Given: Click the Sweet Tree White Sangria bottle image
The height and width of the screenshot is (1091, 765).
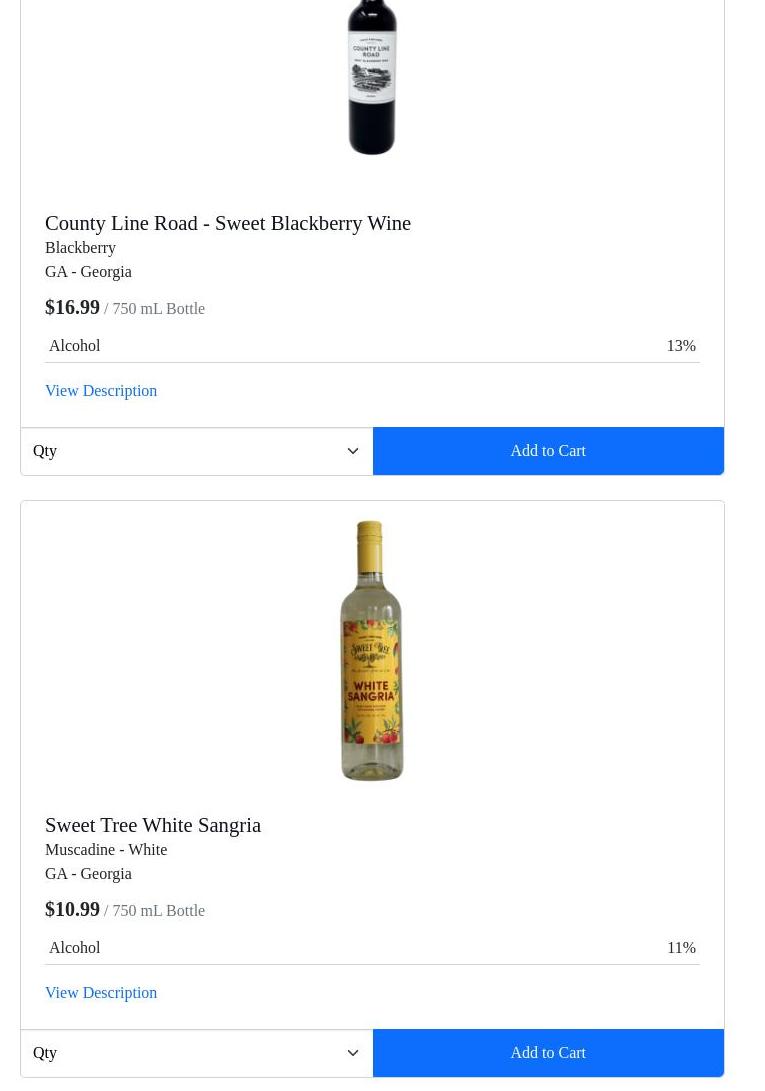Looking at the screenshot, I should [x=372, y=651].
